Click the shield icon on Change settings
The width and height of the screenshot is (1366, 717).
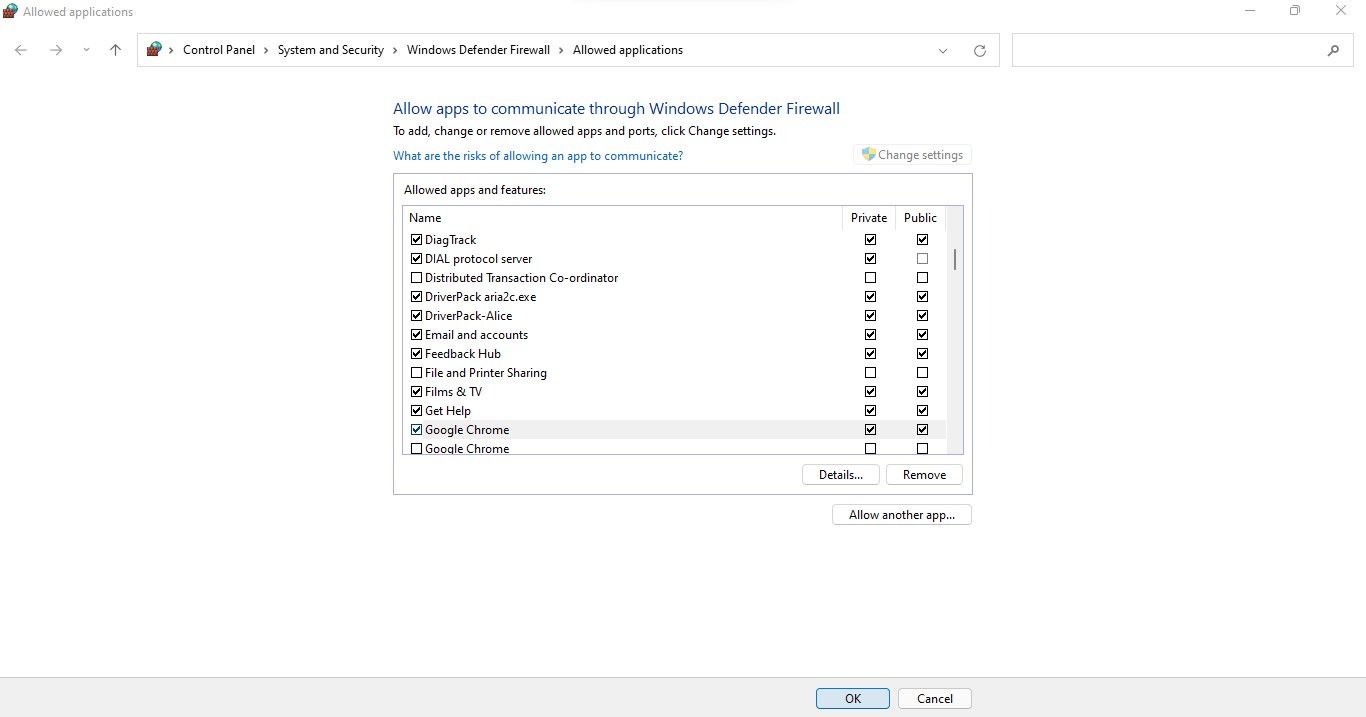869,154
